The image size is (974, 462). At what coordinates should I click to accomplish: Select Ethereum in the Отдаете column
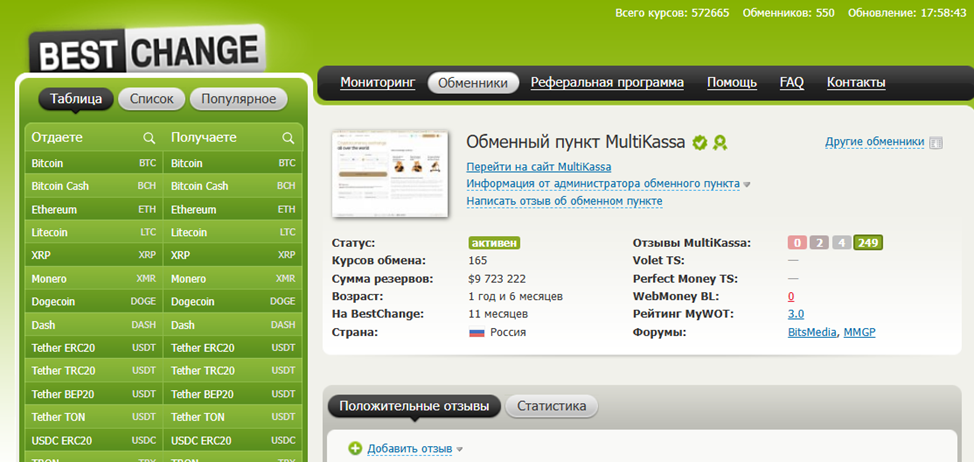point(93,209)
